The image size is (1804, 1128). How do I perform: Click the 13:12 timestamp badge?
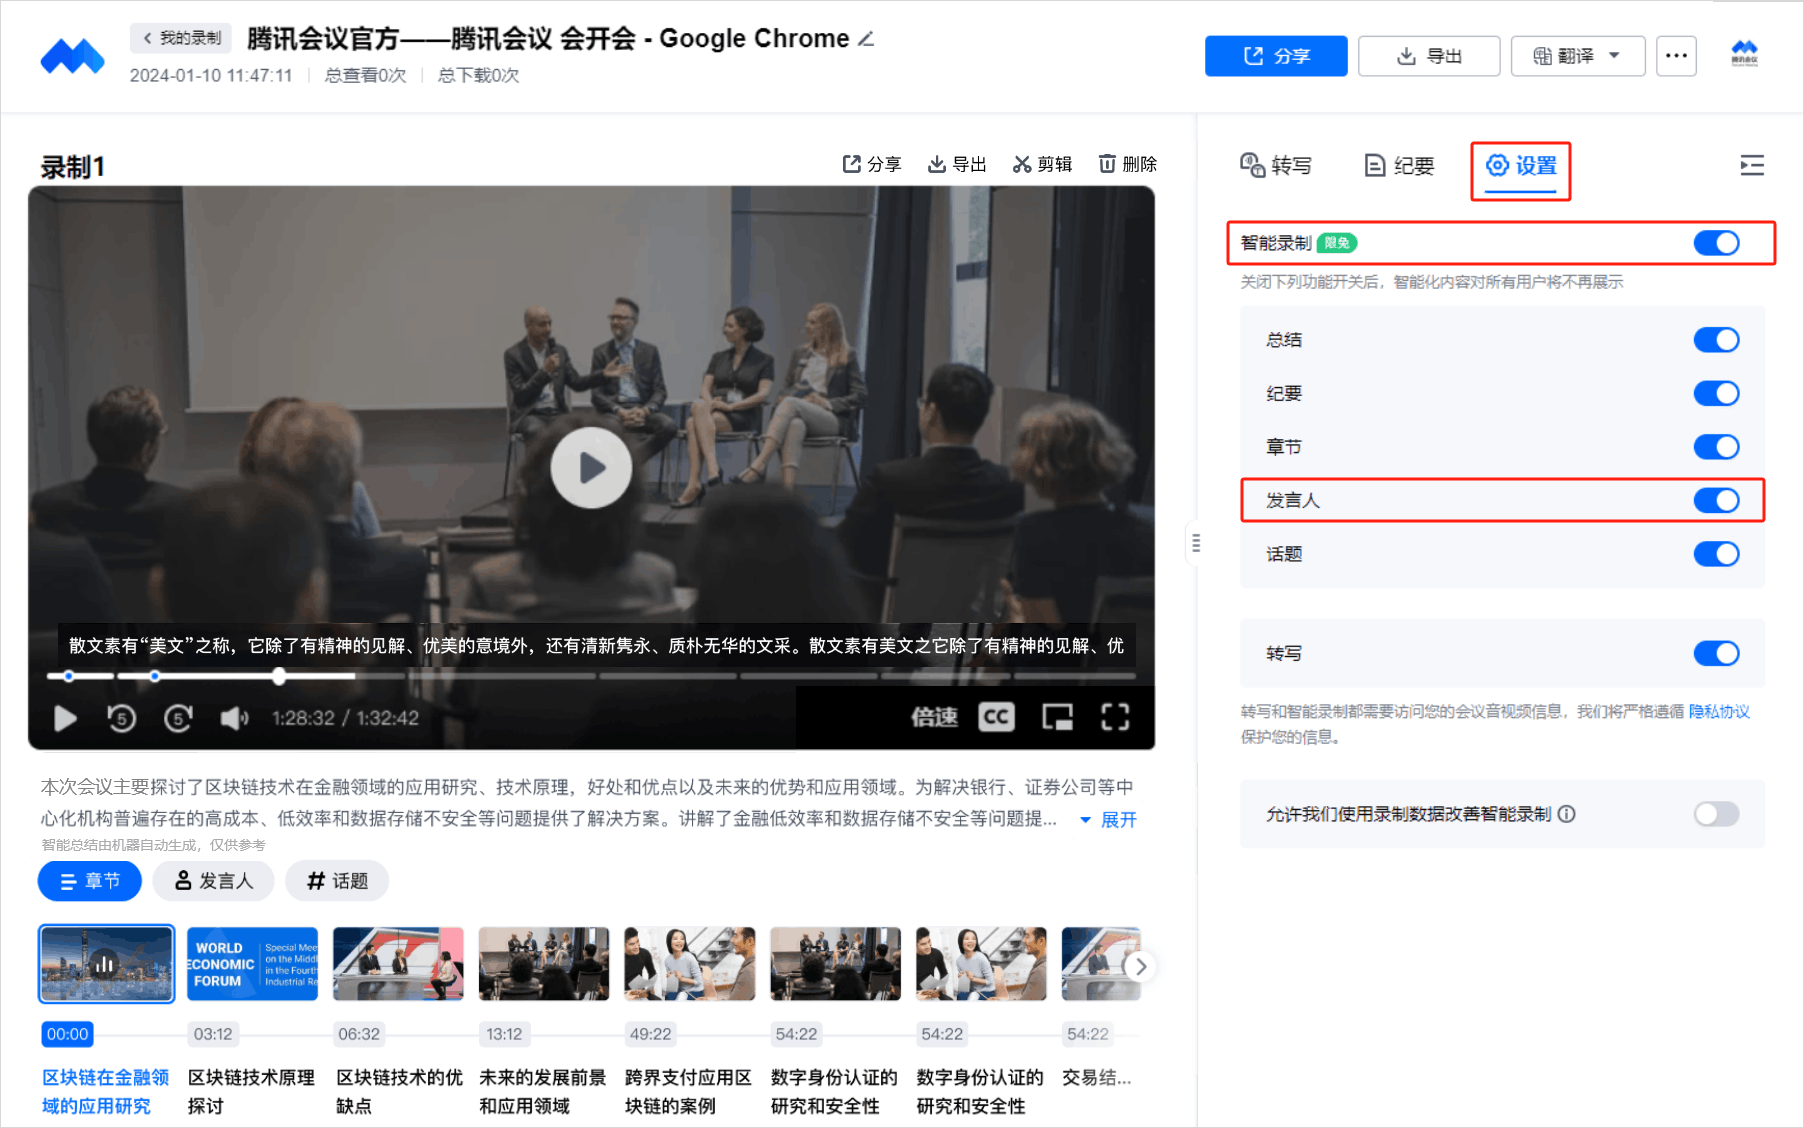504,1034
